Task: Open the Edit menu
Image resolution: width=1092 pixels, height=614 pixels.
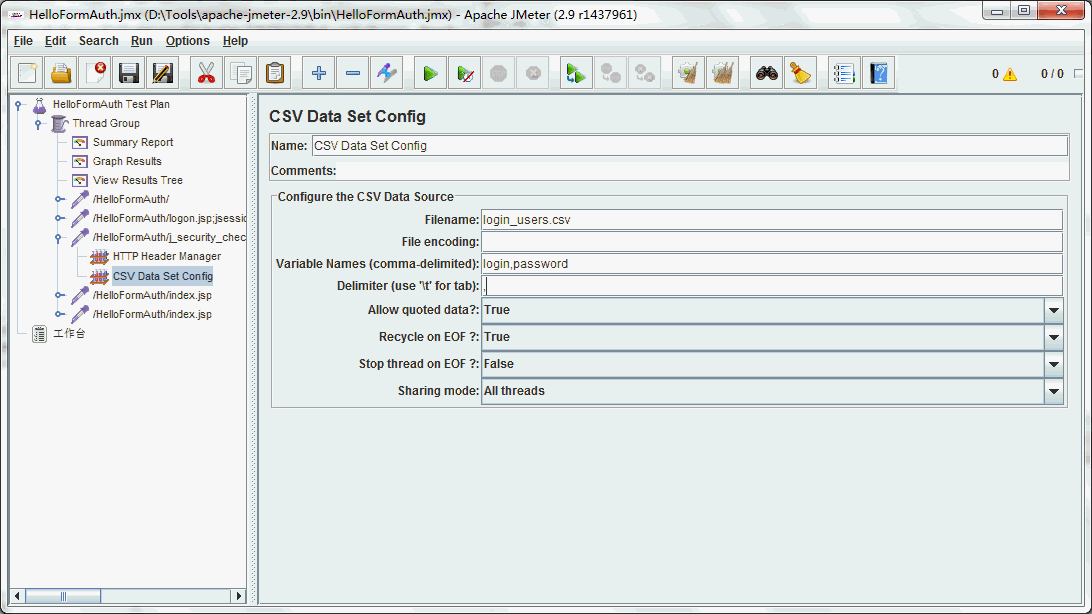Action: 56,40
